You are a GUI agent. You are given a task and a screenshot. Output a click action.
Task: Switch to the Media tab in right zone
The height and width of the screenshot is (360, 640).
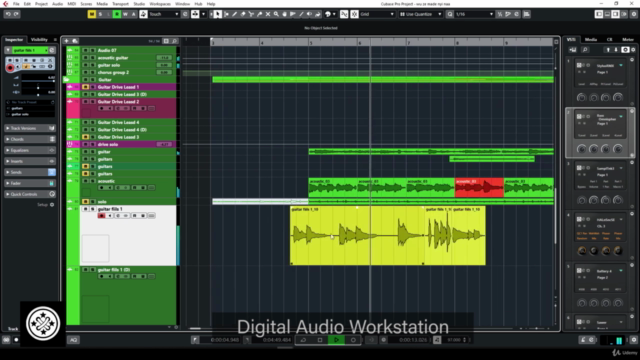coord(591,40)
